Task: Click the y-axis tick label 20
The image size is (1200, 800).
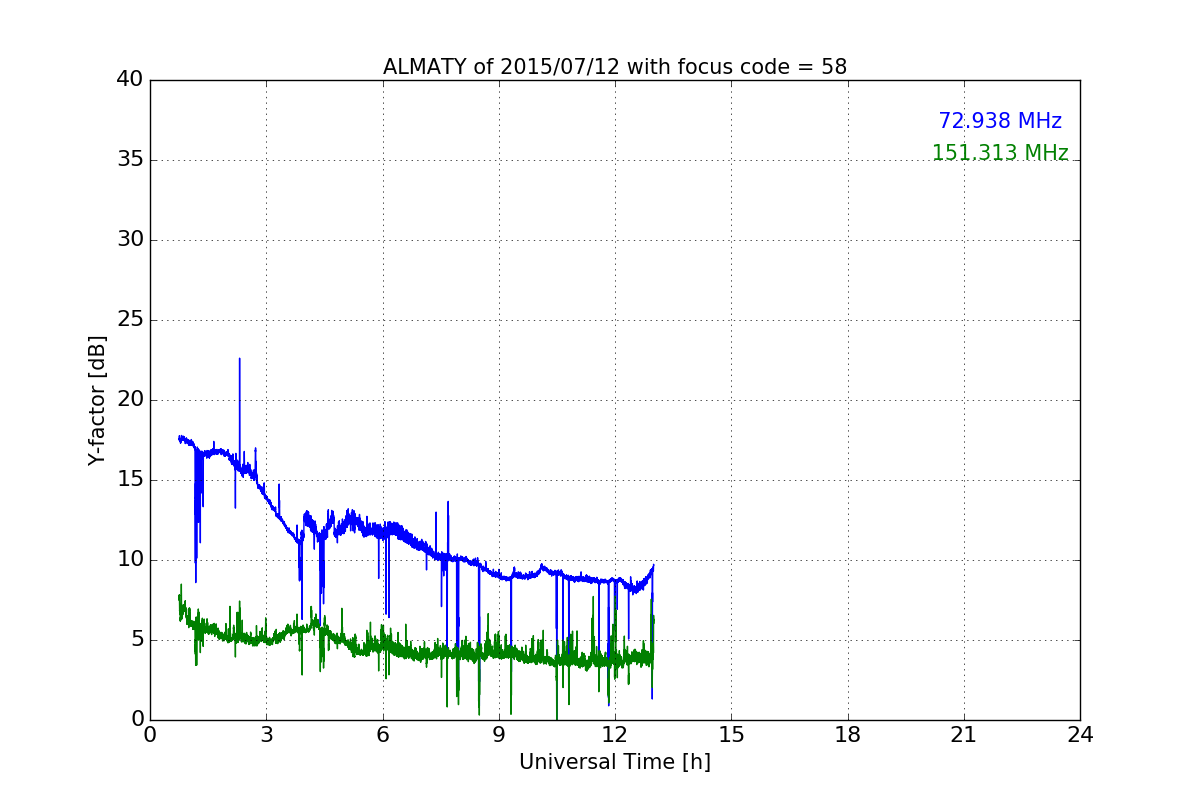Action: (130, 400)
